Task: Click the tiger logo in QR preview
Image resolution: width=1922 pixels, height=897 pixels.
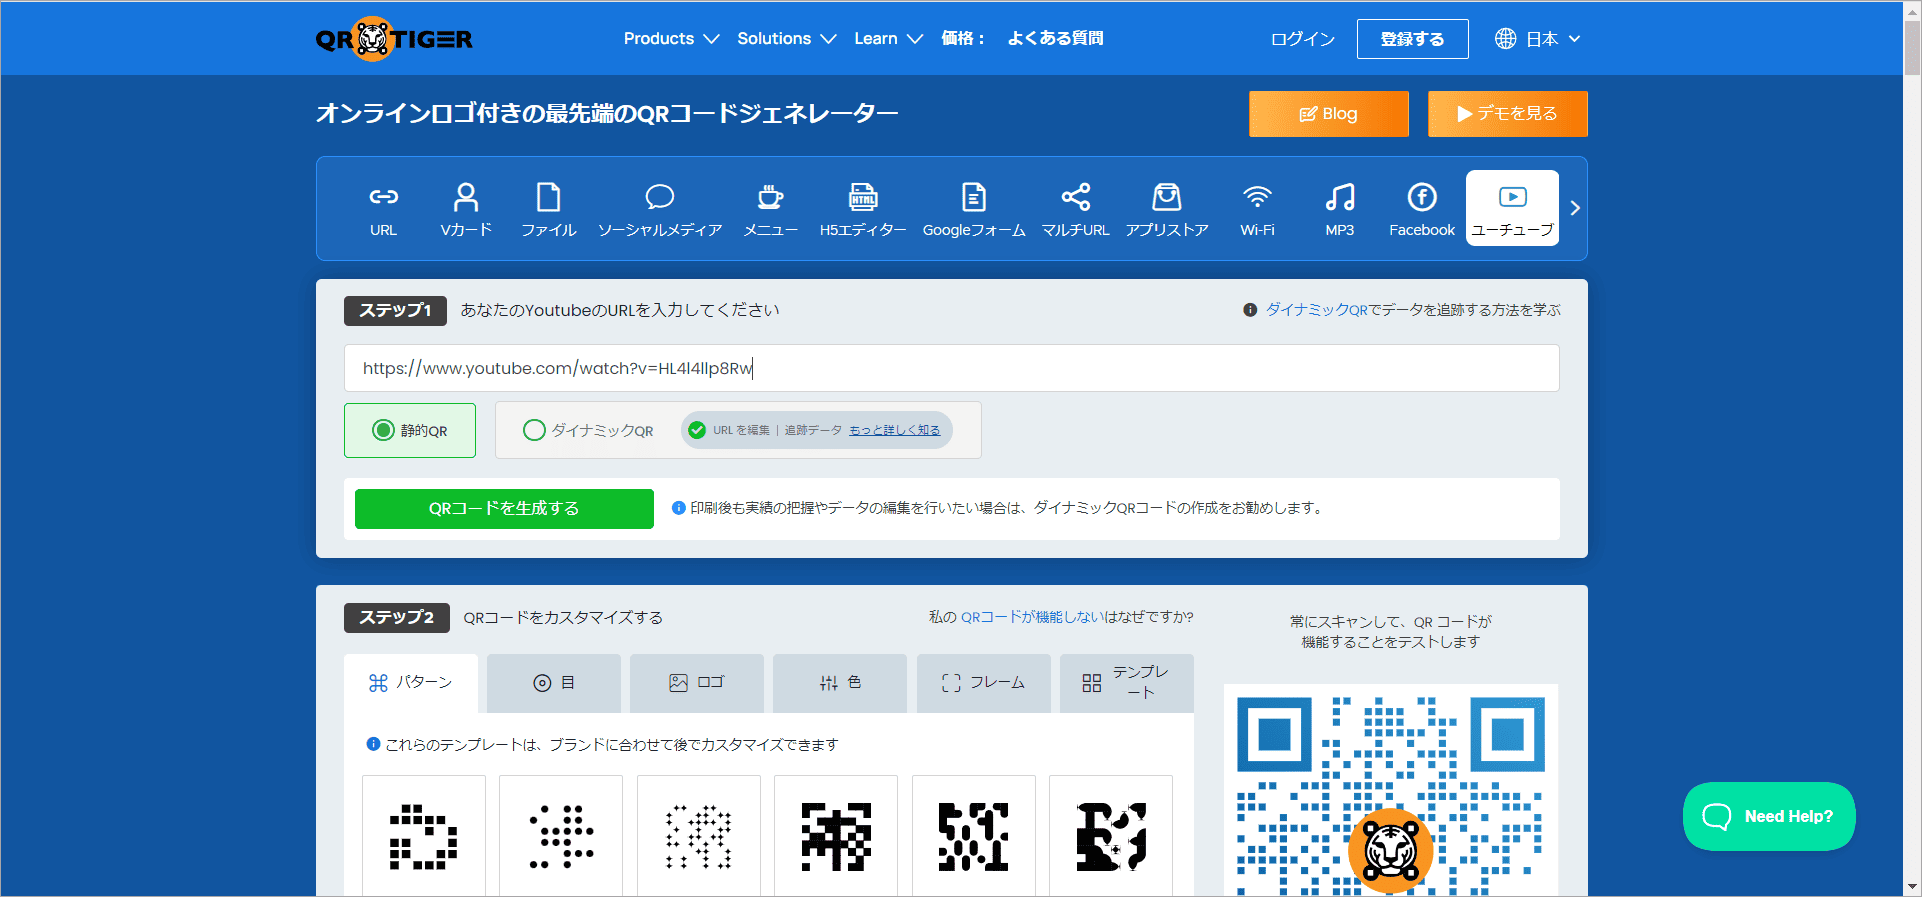Action: (1391, 850)
